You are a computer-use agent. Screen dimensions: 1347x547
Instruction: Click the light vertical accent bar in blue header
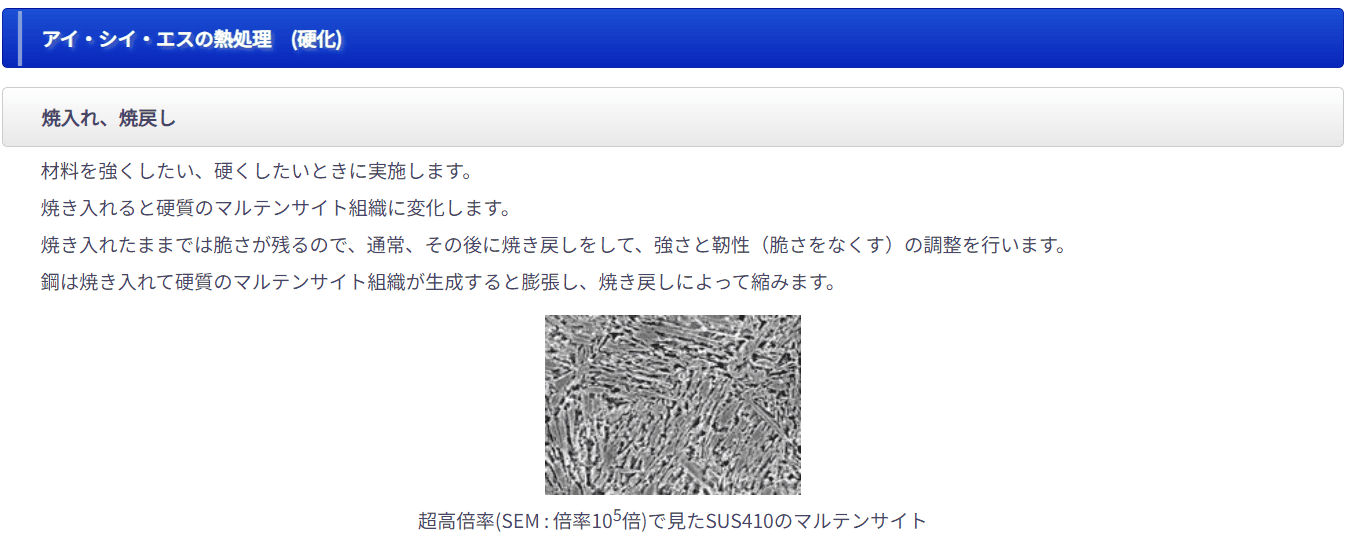tap(20, 39)
